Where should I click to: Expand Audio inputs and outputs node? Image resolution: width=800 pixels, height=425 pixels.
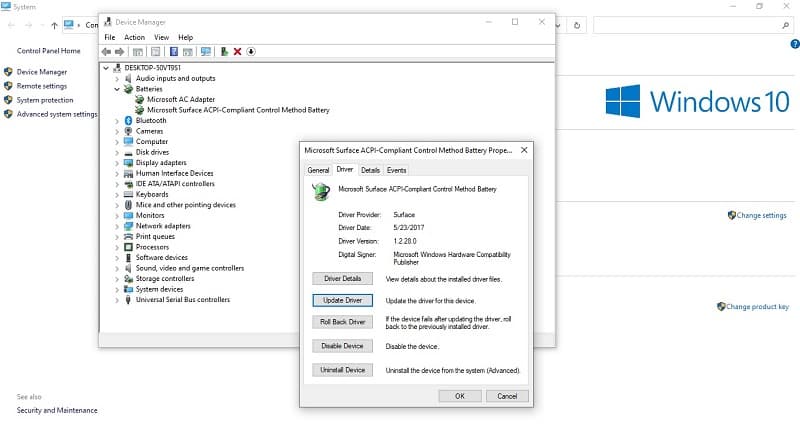(x=117, y=79)
